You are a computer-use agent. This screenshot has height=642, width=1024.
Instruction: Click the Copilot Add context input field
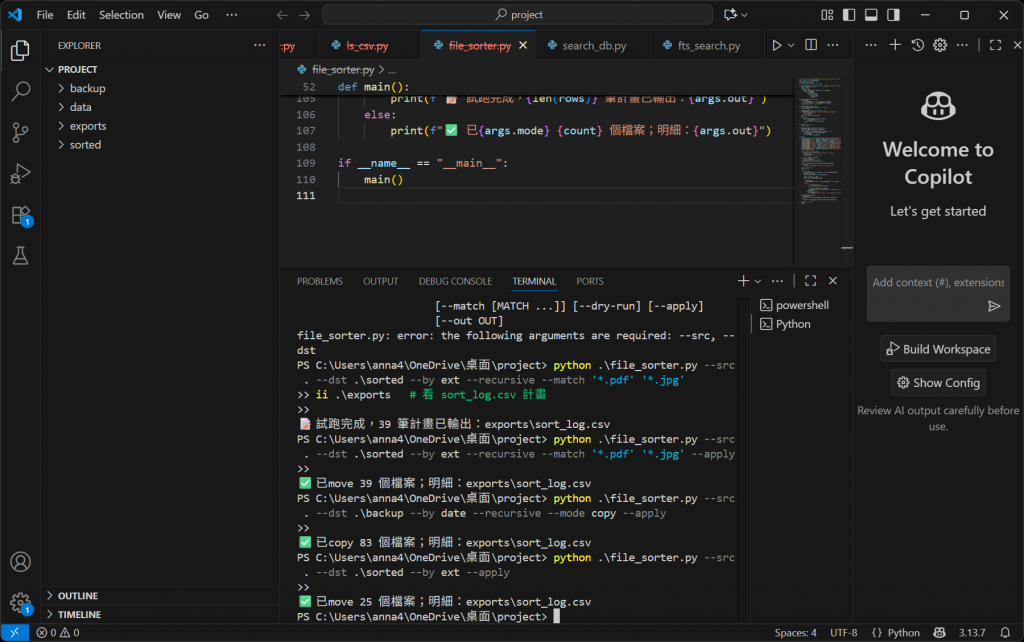click(x=925, y=283)
